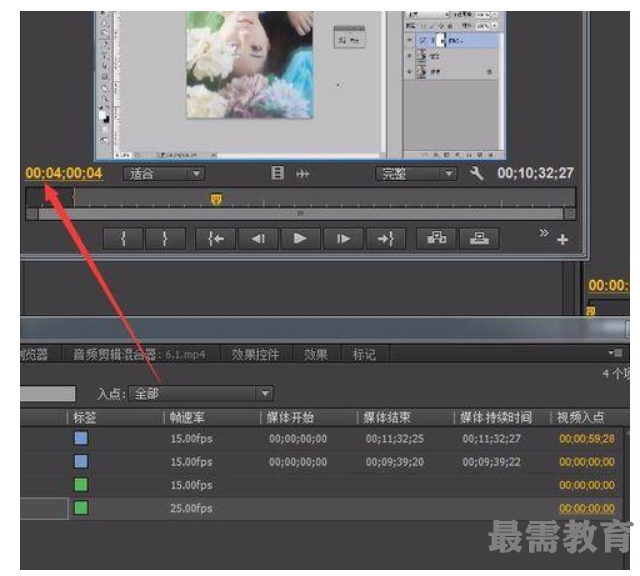Click the blue label swatch in first row
Viewport: 640px width, 576px height.
81,438
